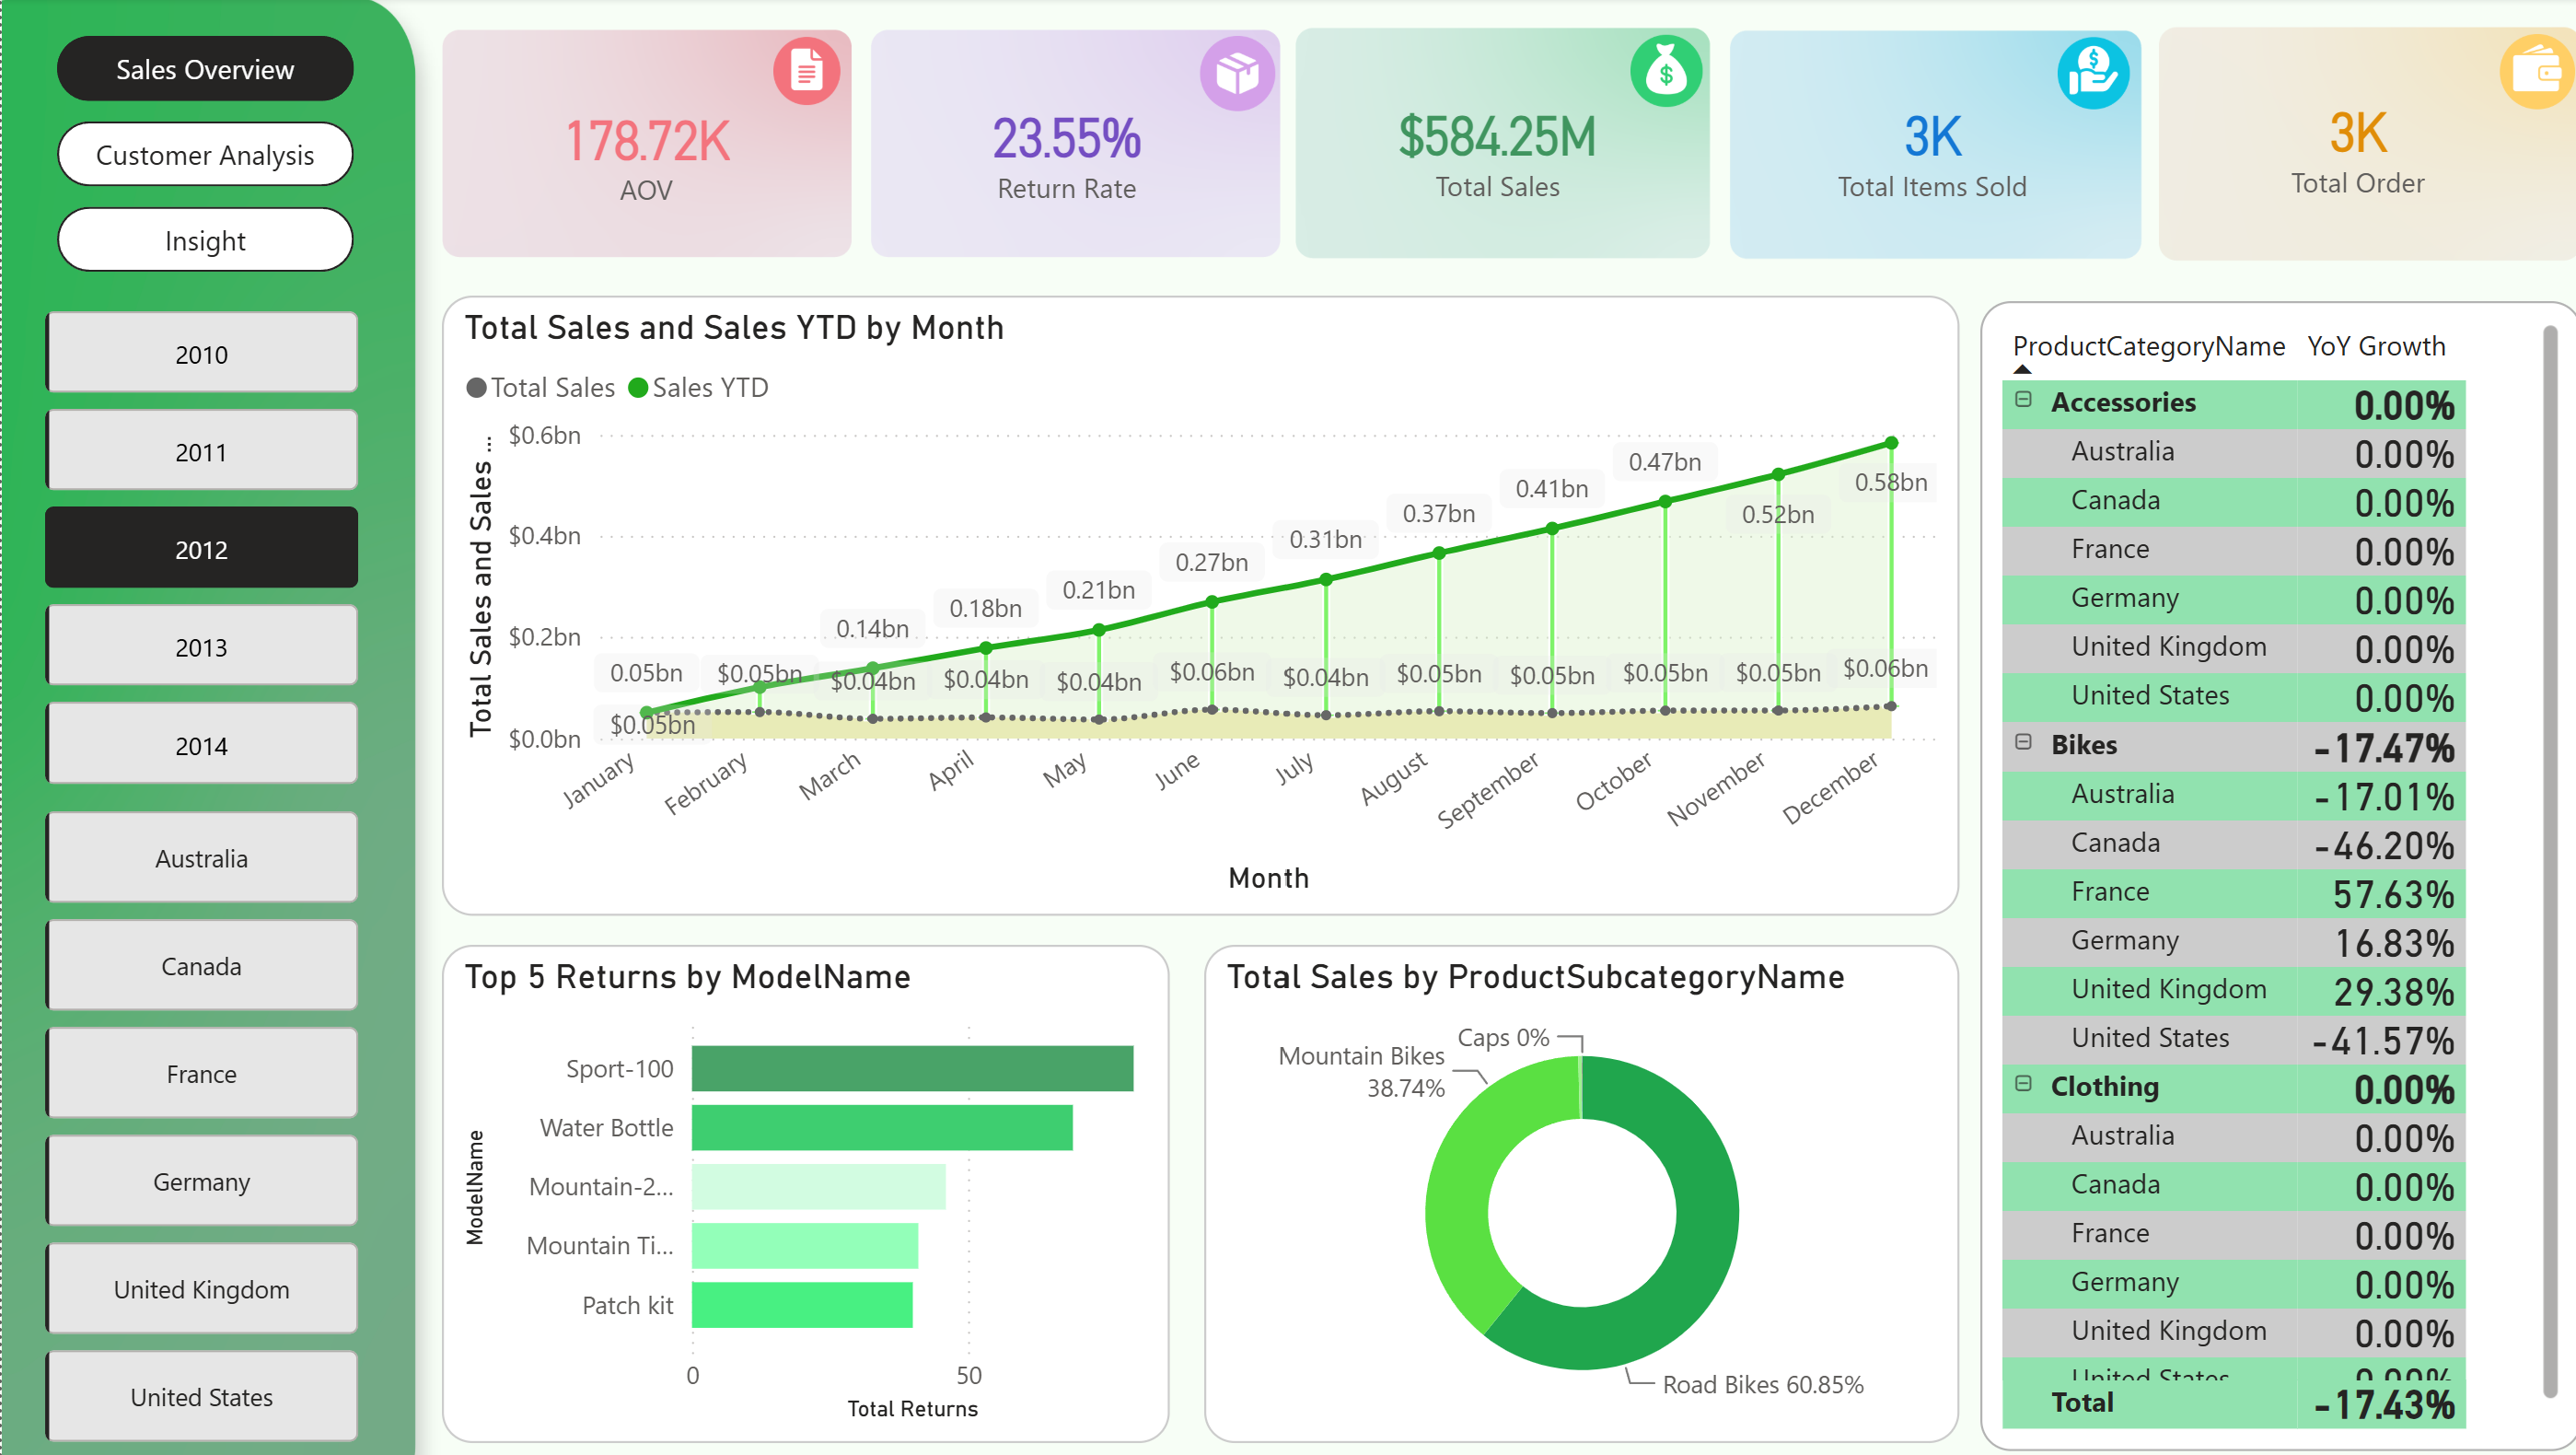Click the Mountain-2... returns bar

coord(818,1186)
